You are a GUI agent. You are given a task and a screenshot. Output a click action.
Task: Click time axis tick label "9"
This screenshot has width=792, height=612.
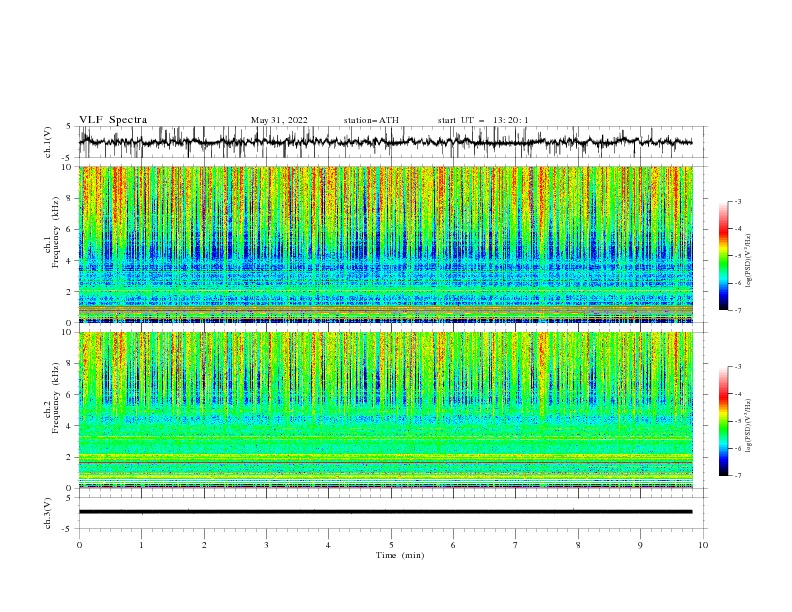click(640, 545)
